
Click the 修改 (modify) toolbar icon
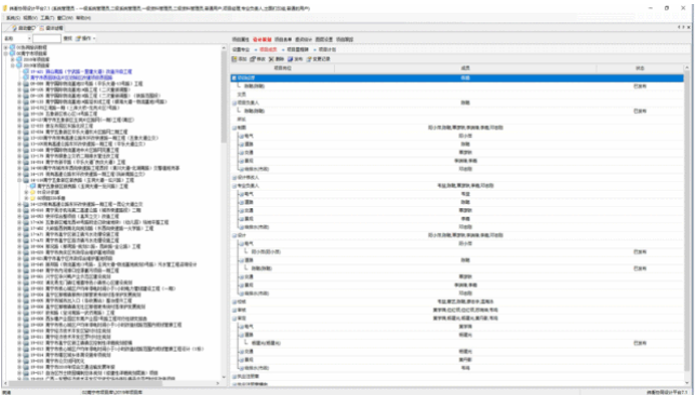[x=253, y=59]
